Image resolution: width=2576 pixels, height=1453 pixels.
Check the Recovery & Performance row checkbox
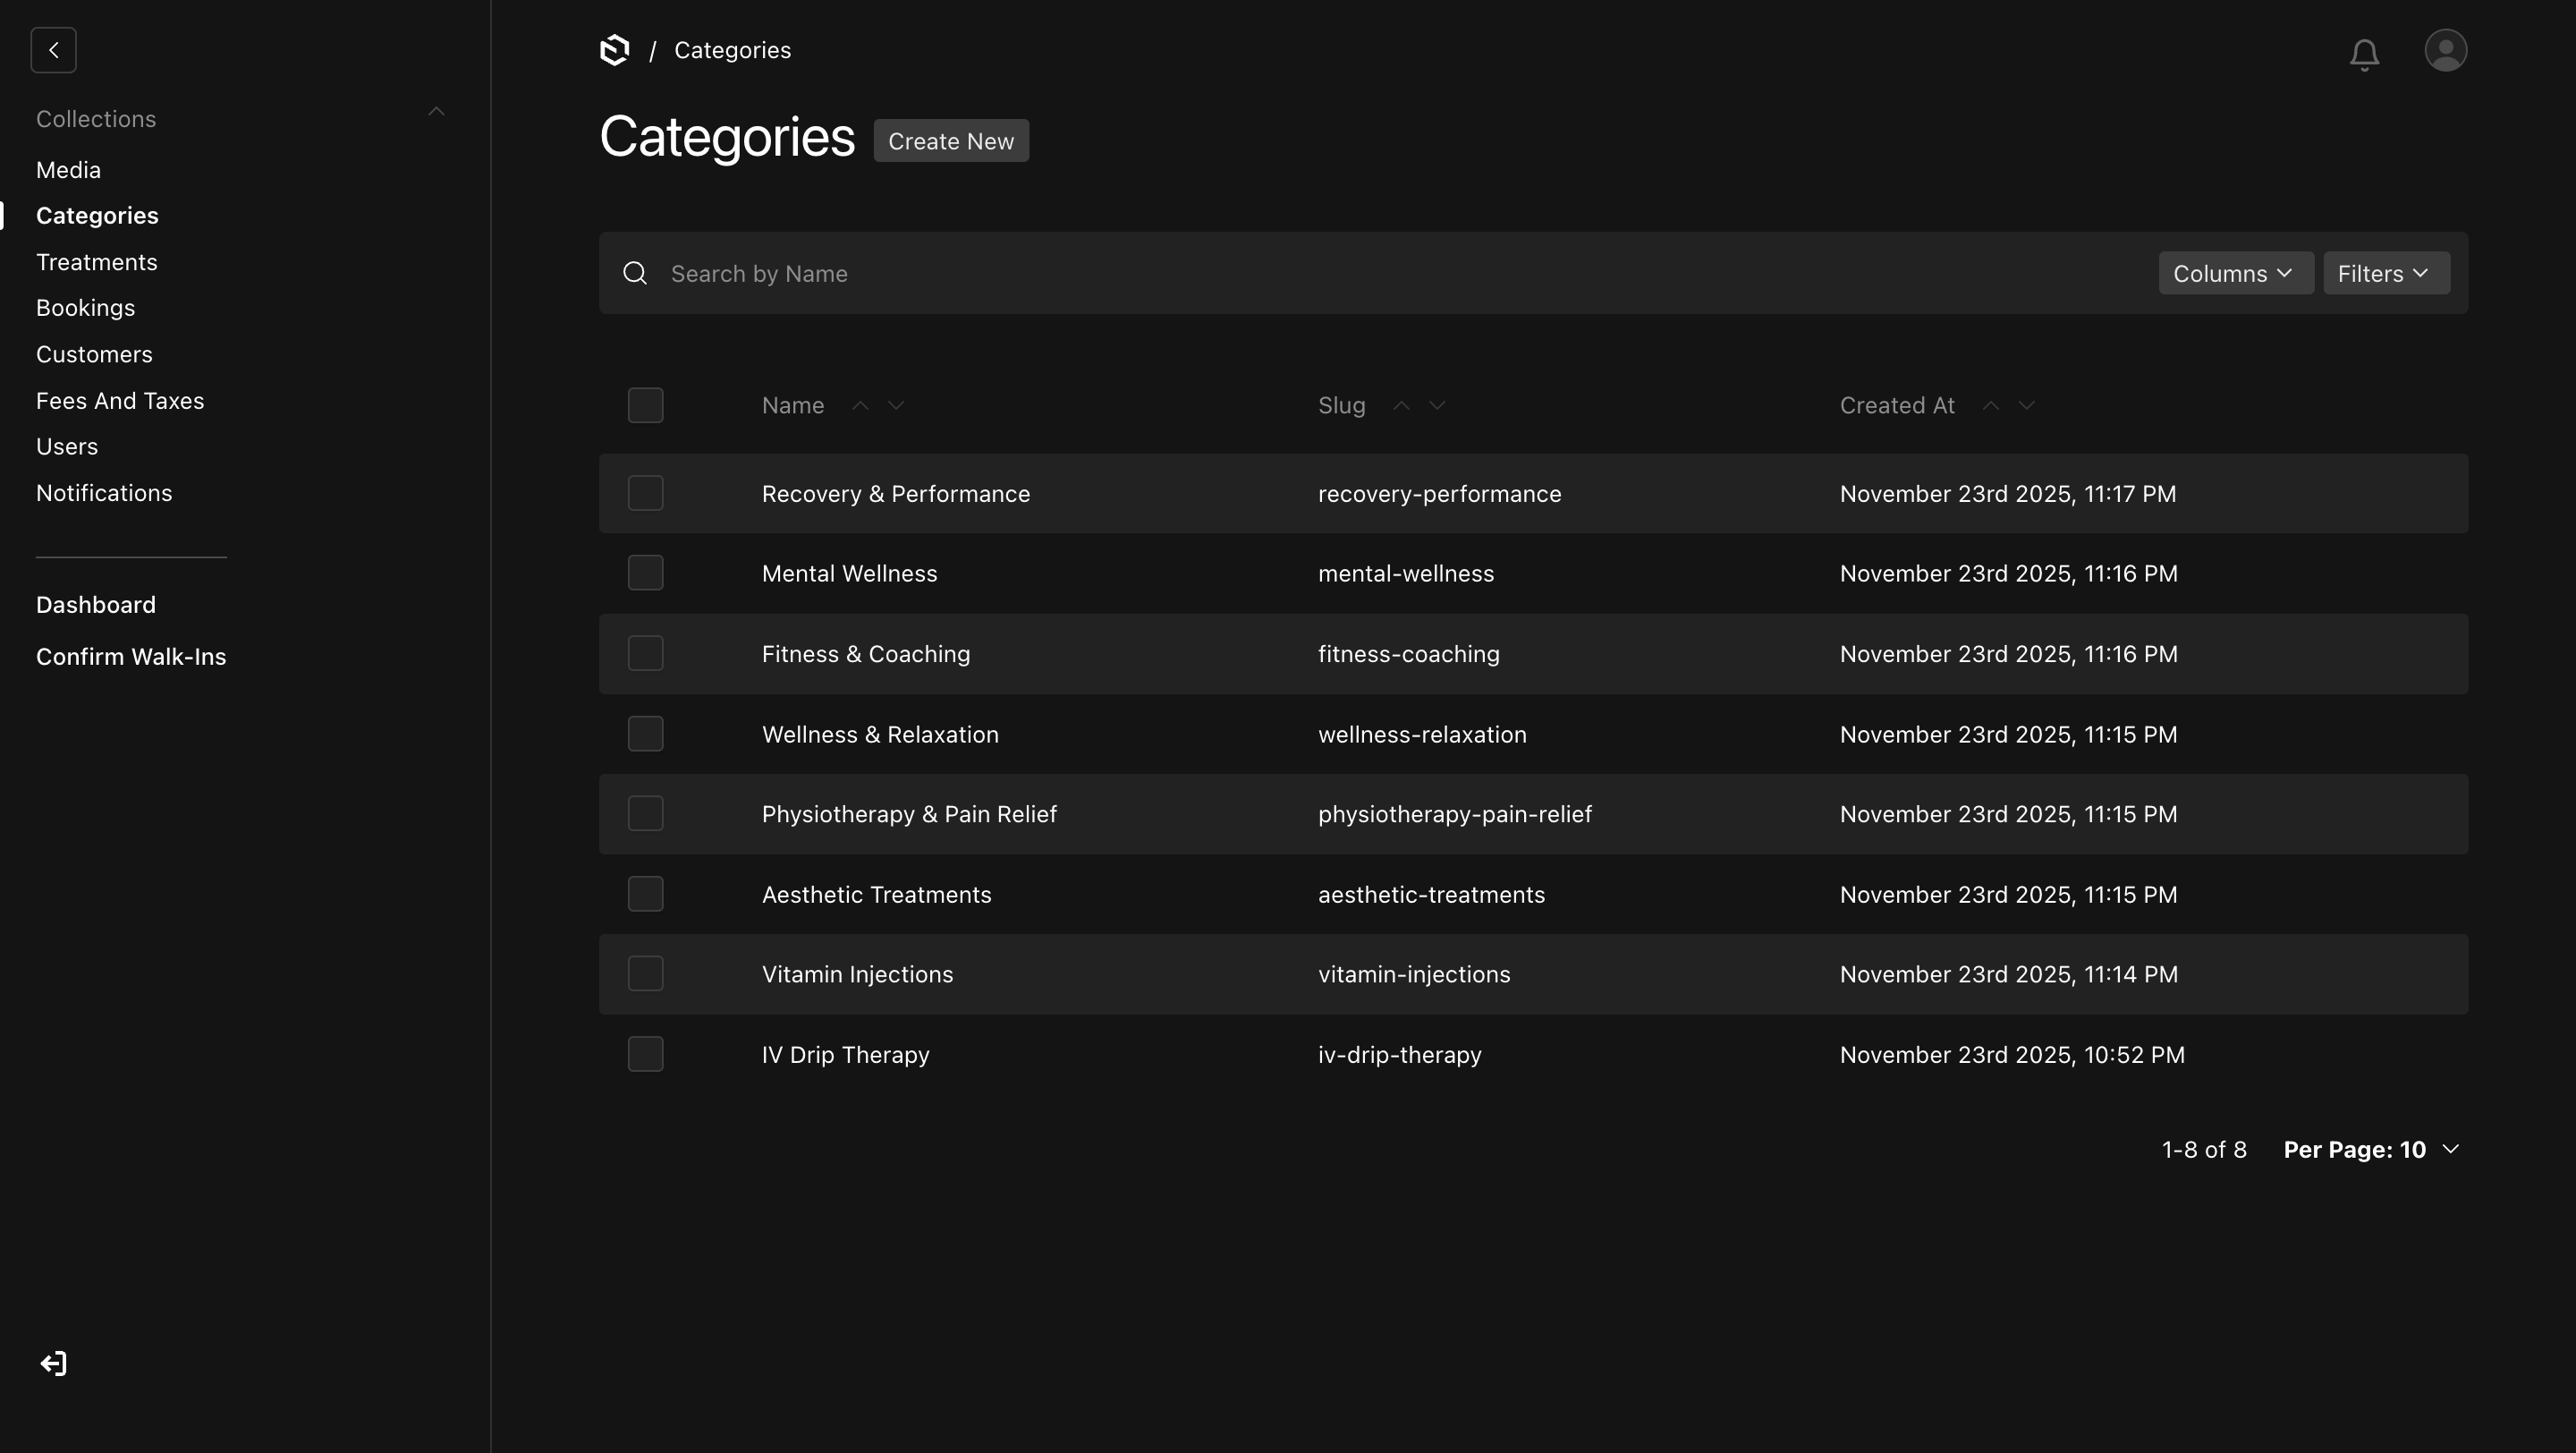(x=646, y=492)
